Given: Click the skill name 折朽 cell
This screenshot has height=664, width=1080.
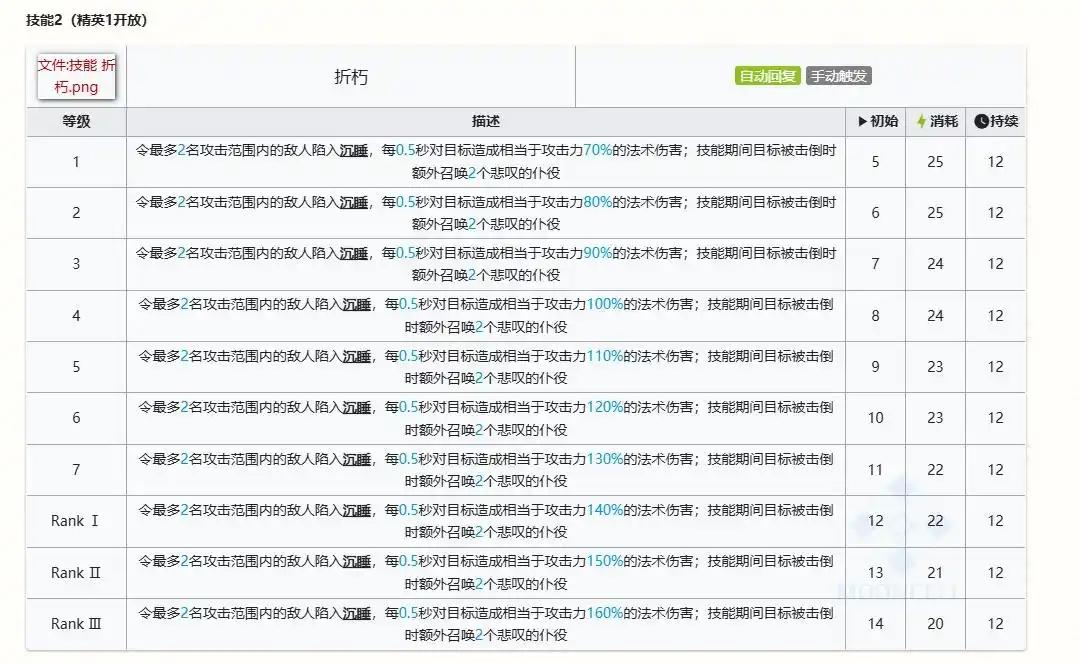Looking at the screenshot, I should pos(351,77).
